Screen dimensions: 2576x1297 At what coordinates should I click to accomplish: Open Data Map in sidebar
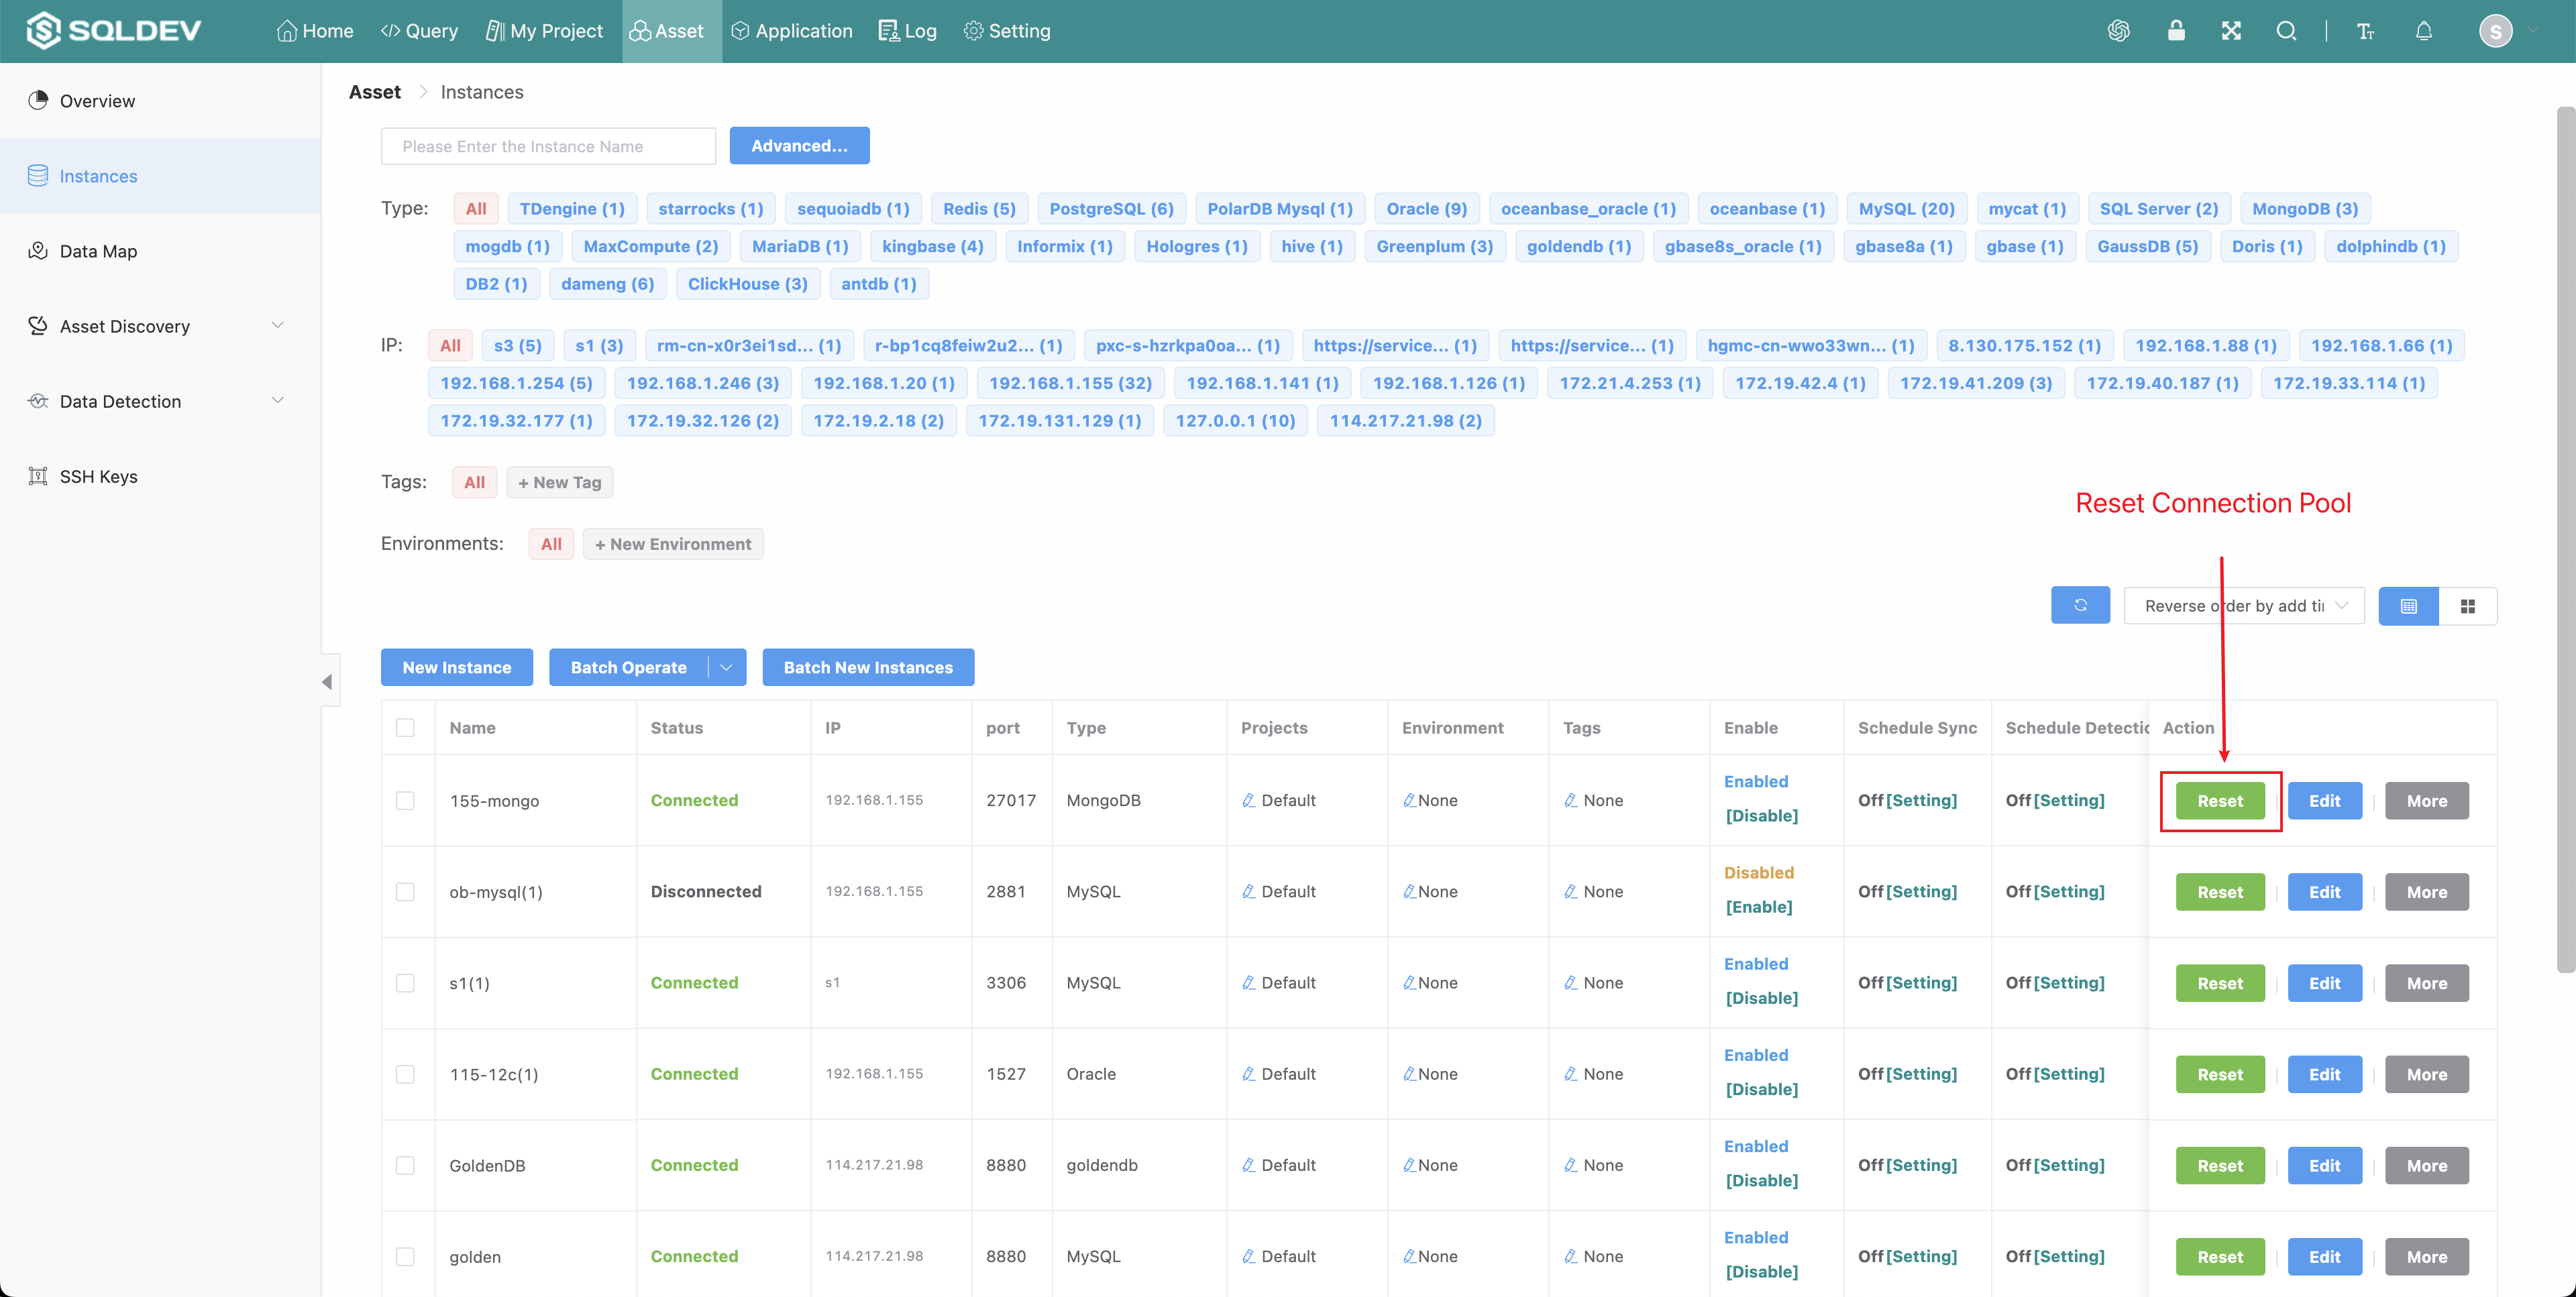click(x=160, y=251)
